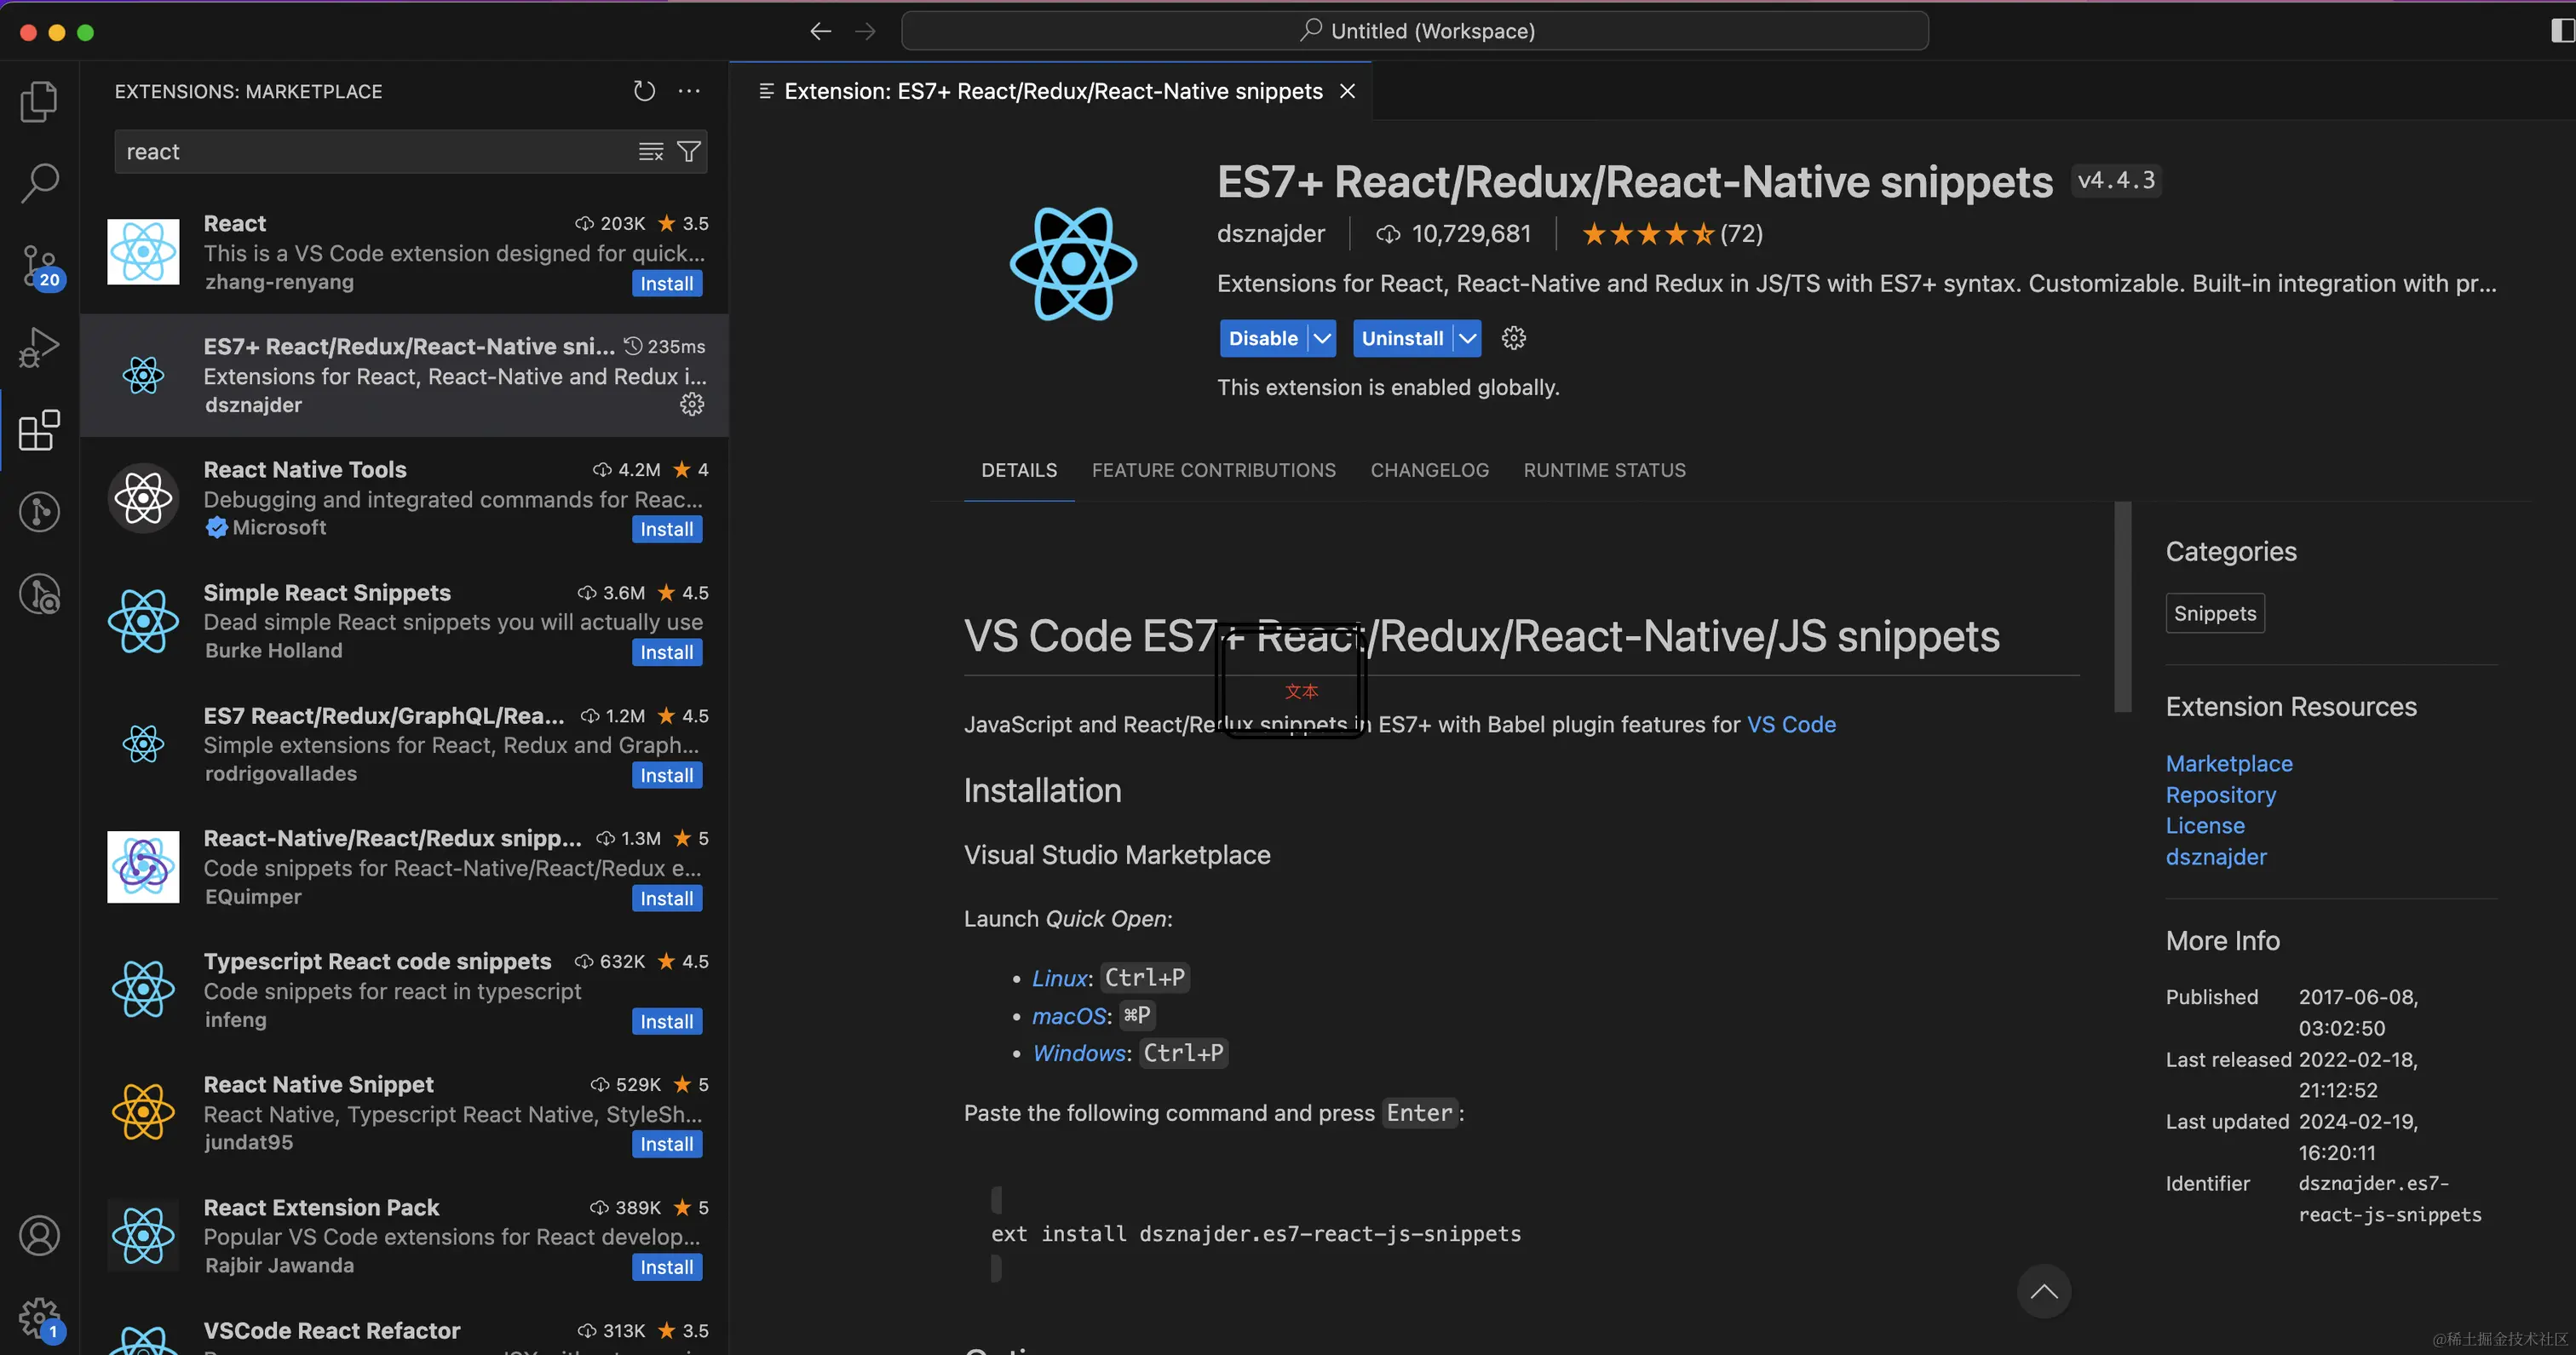Image resolution: width=2576 pixels, height=1355 pixels.
Task: Open the Changelog tab
Action: [x=1429, y=470]
